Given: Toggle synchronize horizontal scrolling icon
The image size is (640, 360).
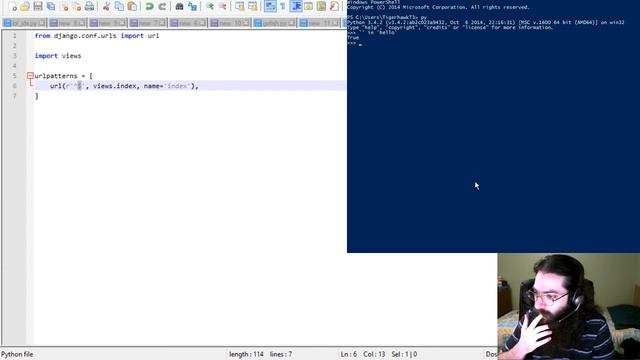Looking at the screenshot, I should (253, 6).
